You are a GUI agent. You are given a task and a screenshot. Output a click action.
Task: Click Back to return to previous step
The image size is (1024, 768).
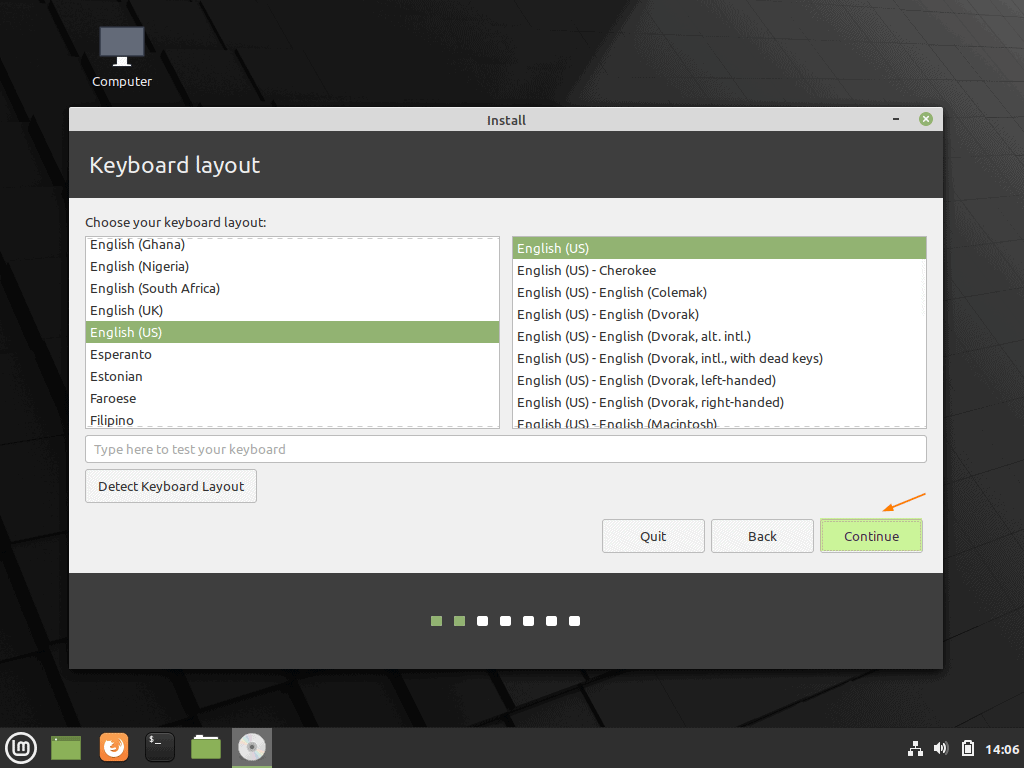click(762, 535)
